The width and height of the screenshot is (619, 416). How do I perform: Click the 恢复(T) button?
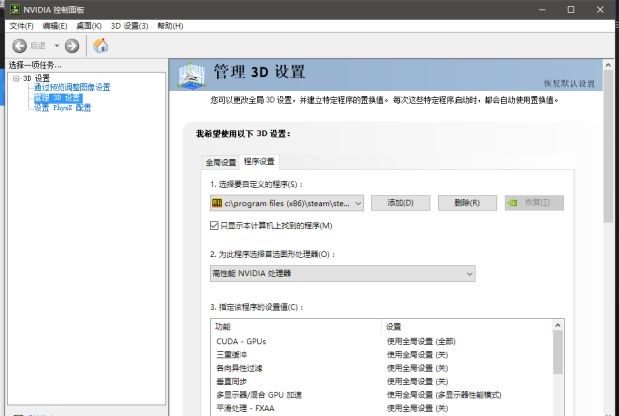[x=534, y=203]
